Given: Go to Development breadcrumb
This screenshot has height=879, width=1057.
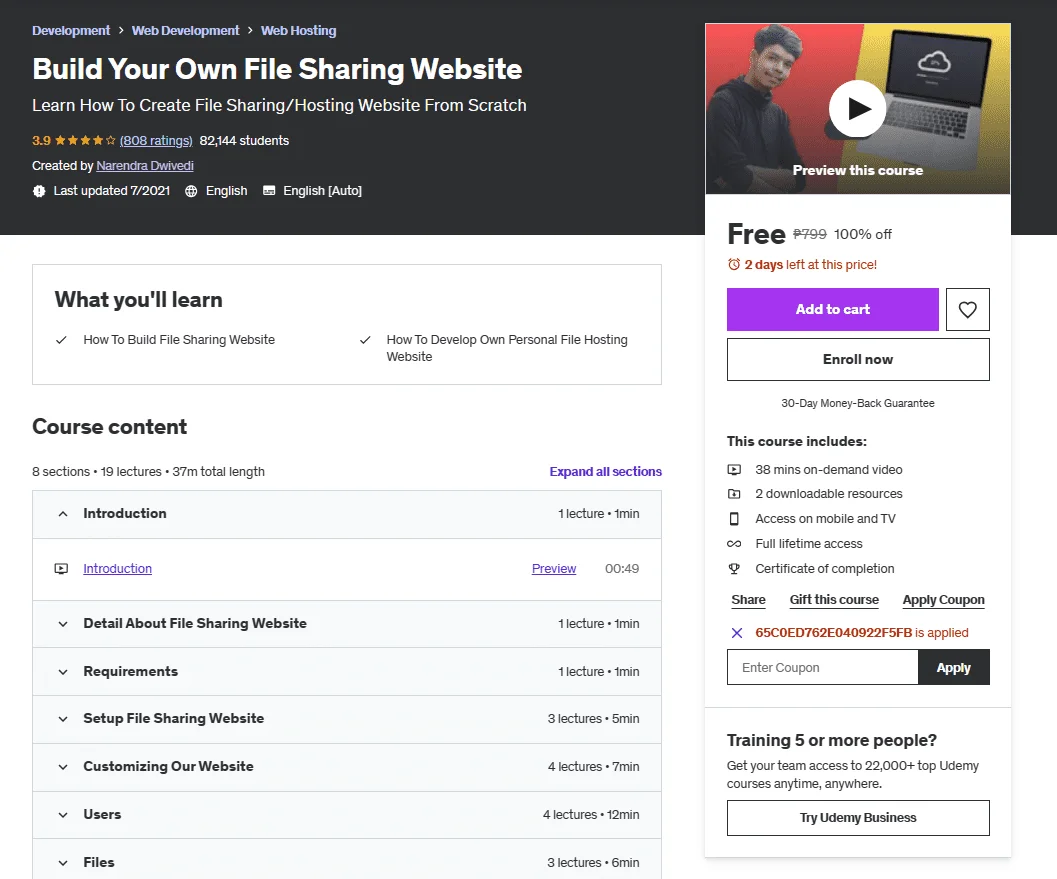Looking at the screenshot, I should click(71, 30).
